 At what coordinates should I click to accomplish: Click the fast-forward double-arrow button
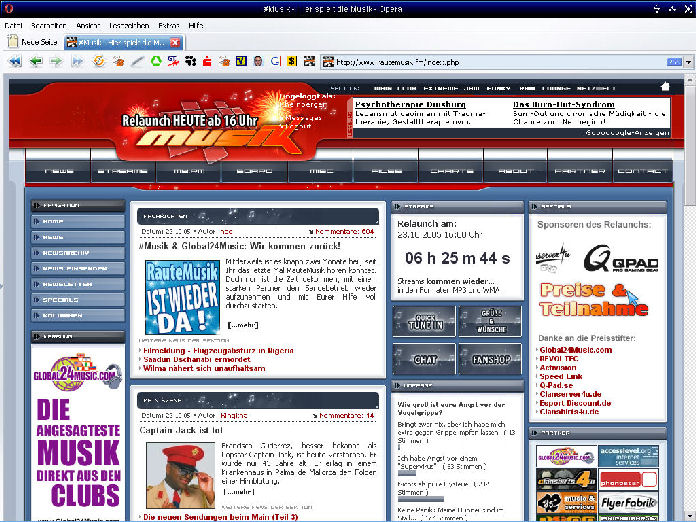click(77, 61)
